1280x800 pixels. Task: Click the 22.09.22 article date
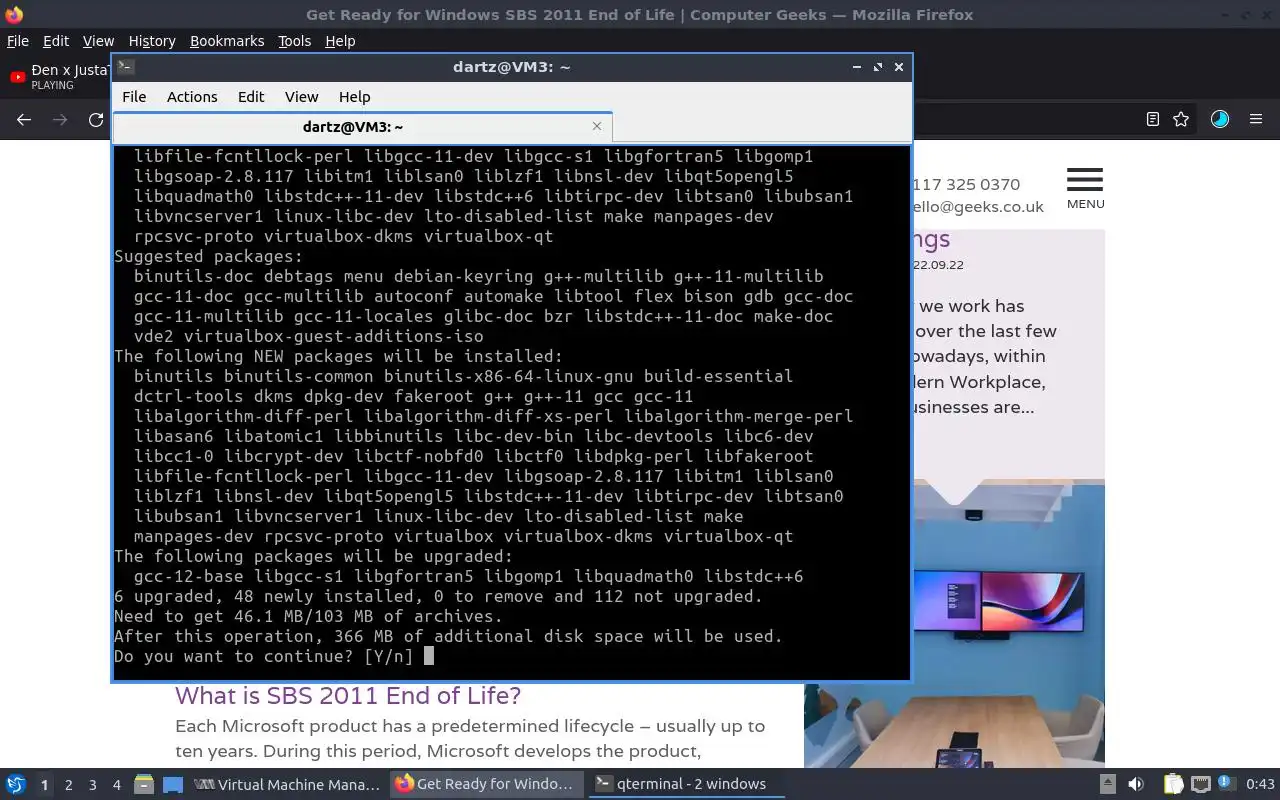tap(938, 265)
